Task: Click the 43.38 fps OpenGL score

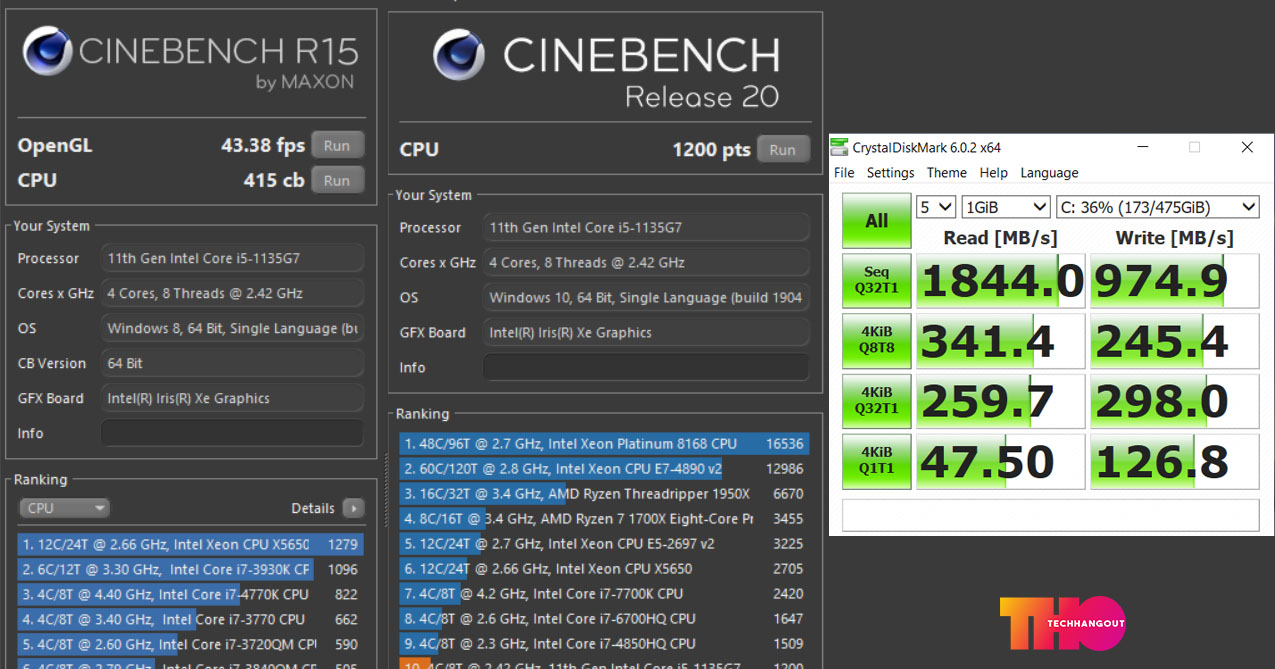Action: point(263,145)
